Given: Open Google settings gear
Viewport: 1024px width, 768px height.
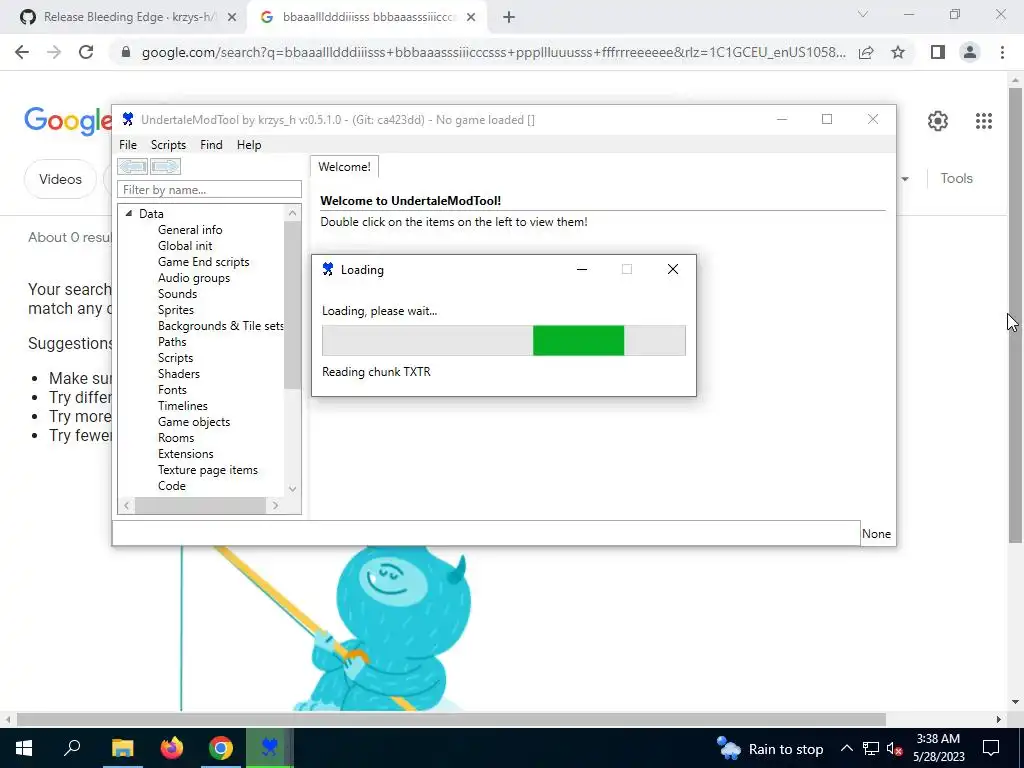Looking at the screenshot, I should click(x=938, y=121).
